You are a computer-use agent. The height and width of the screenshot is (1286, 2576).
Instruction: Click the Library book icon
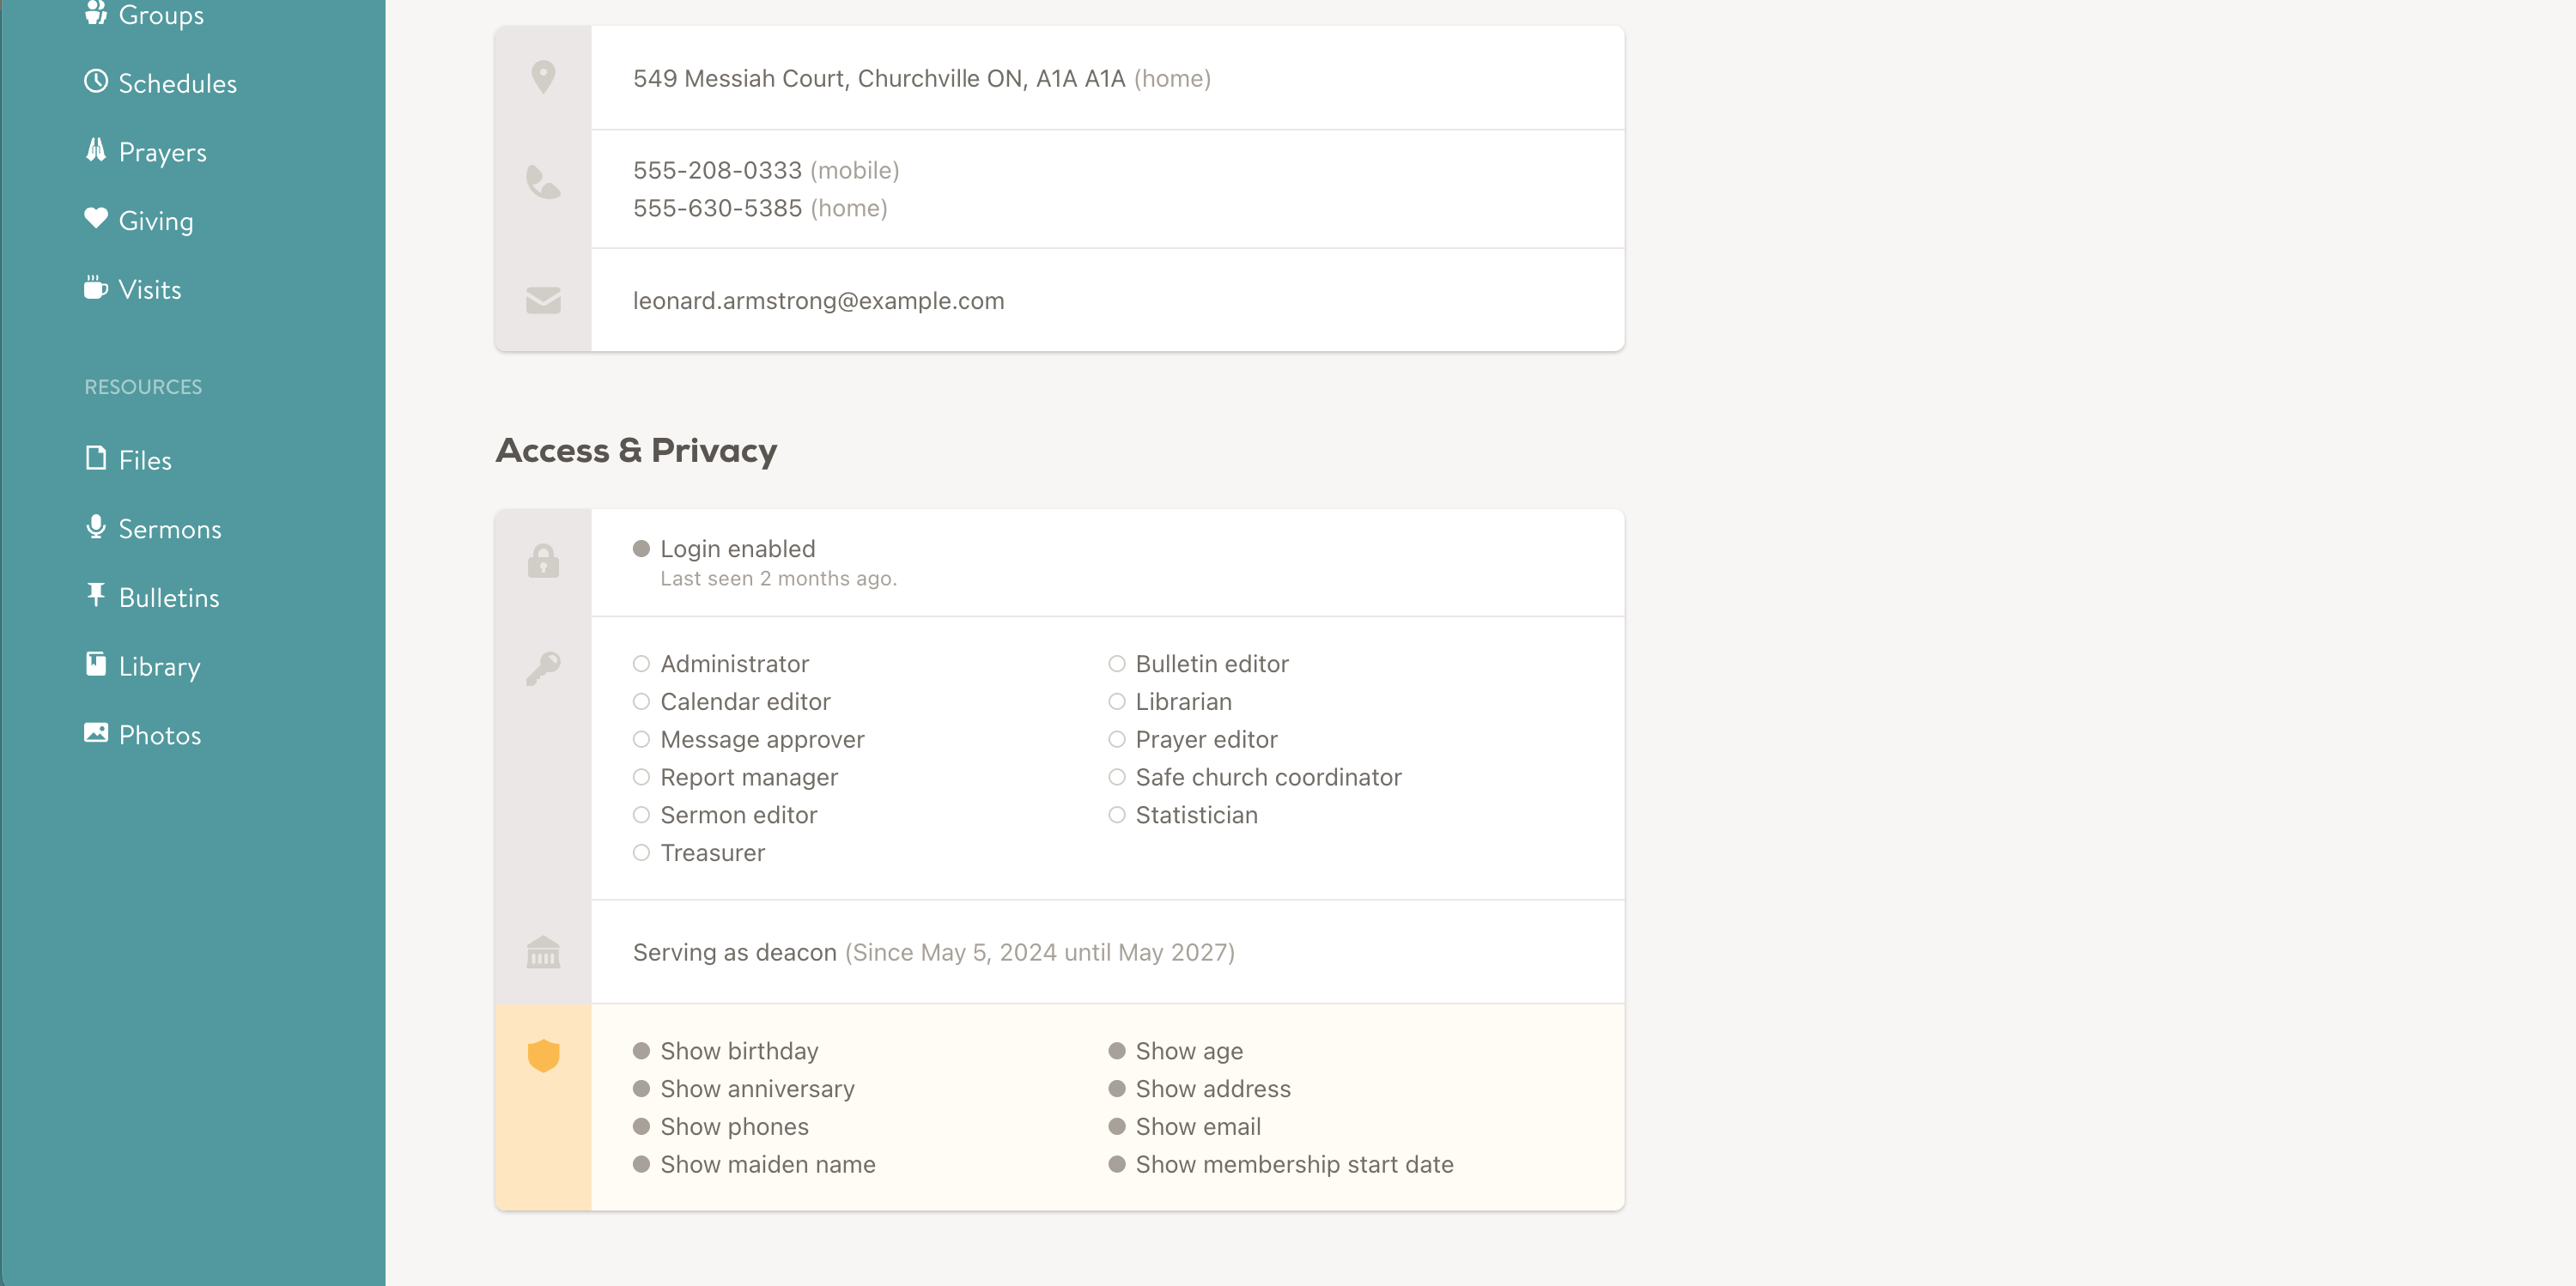(x=96, y=663)
